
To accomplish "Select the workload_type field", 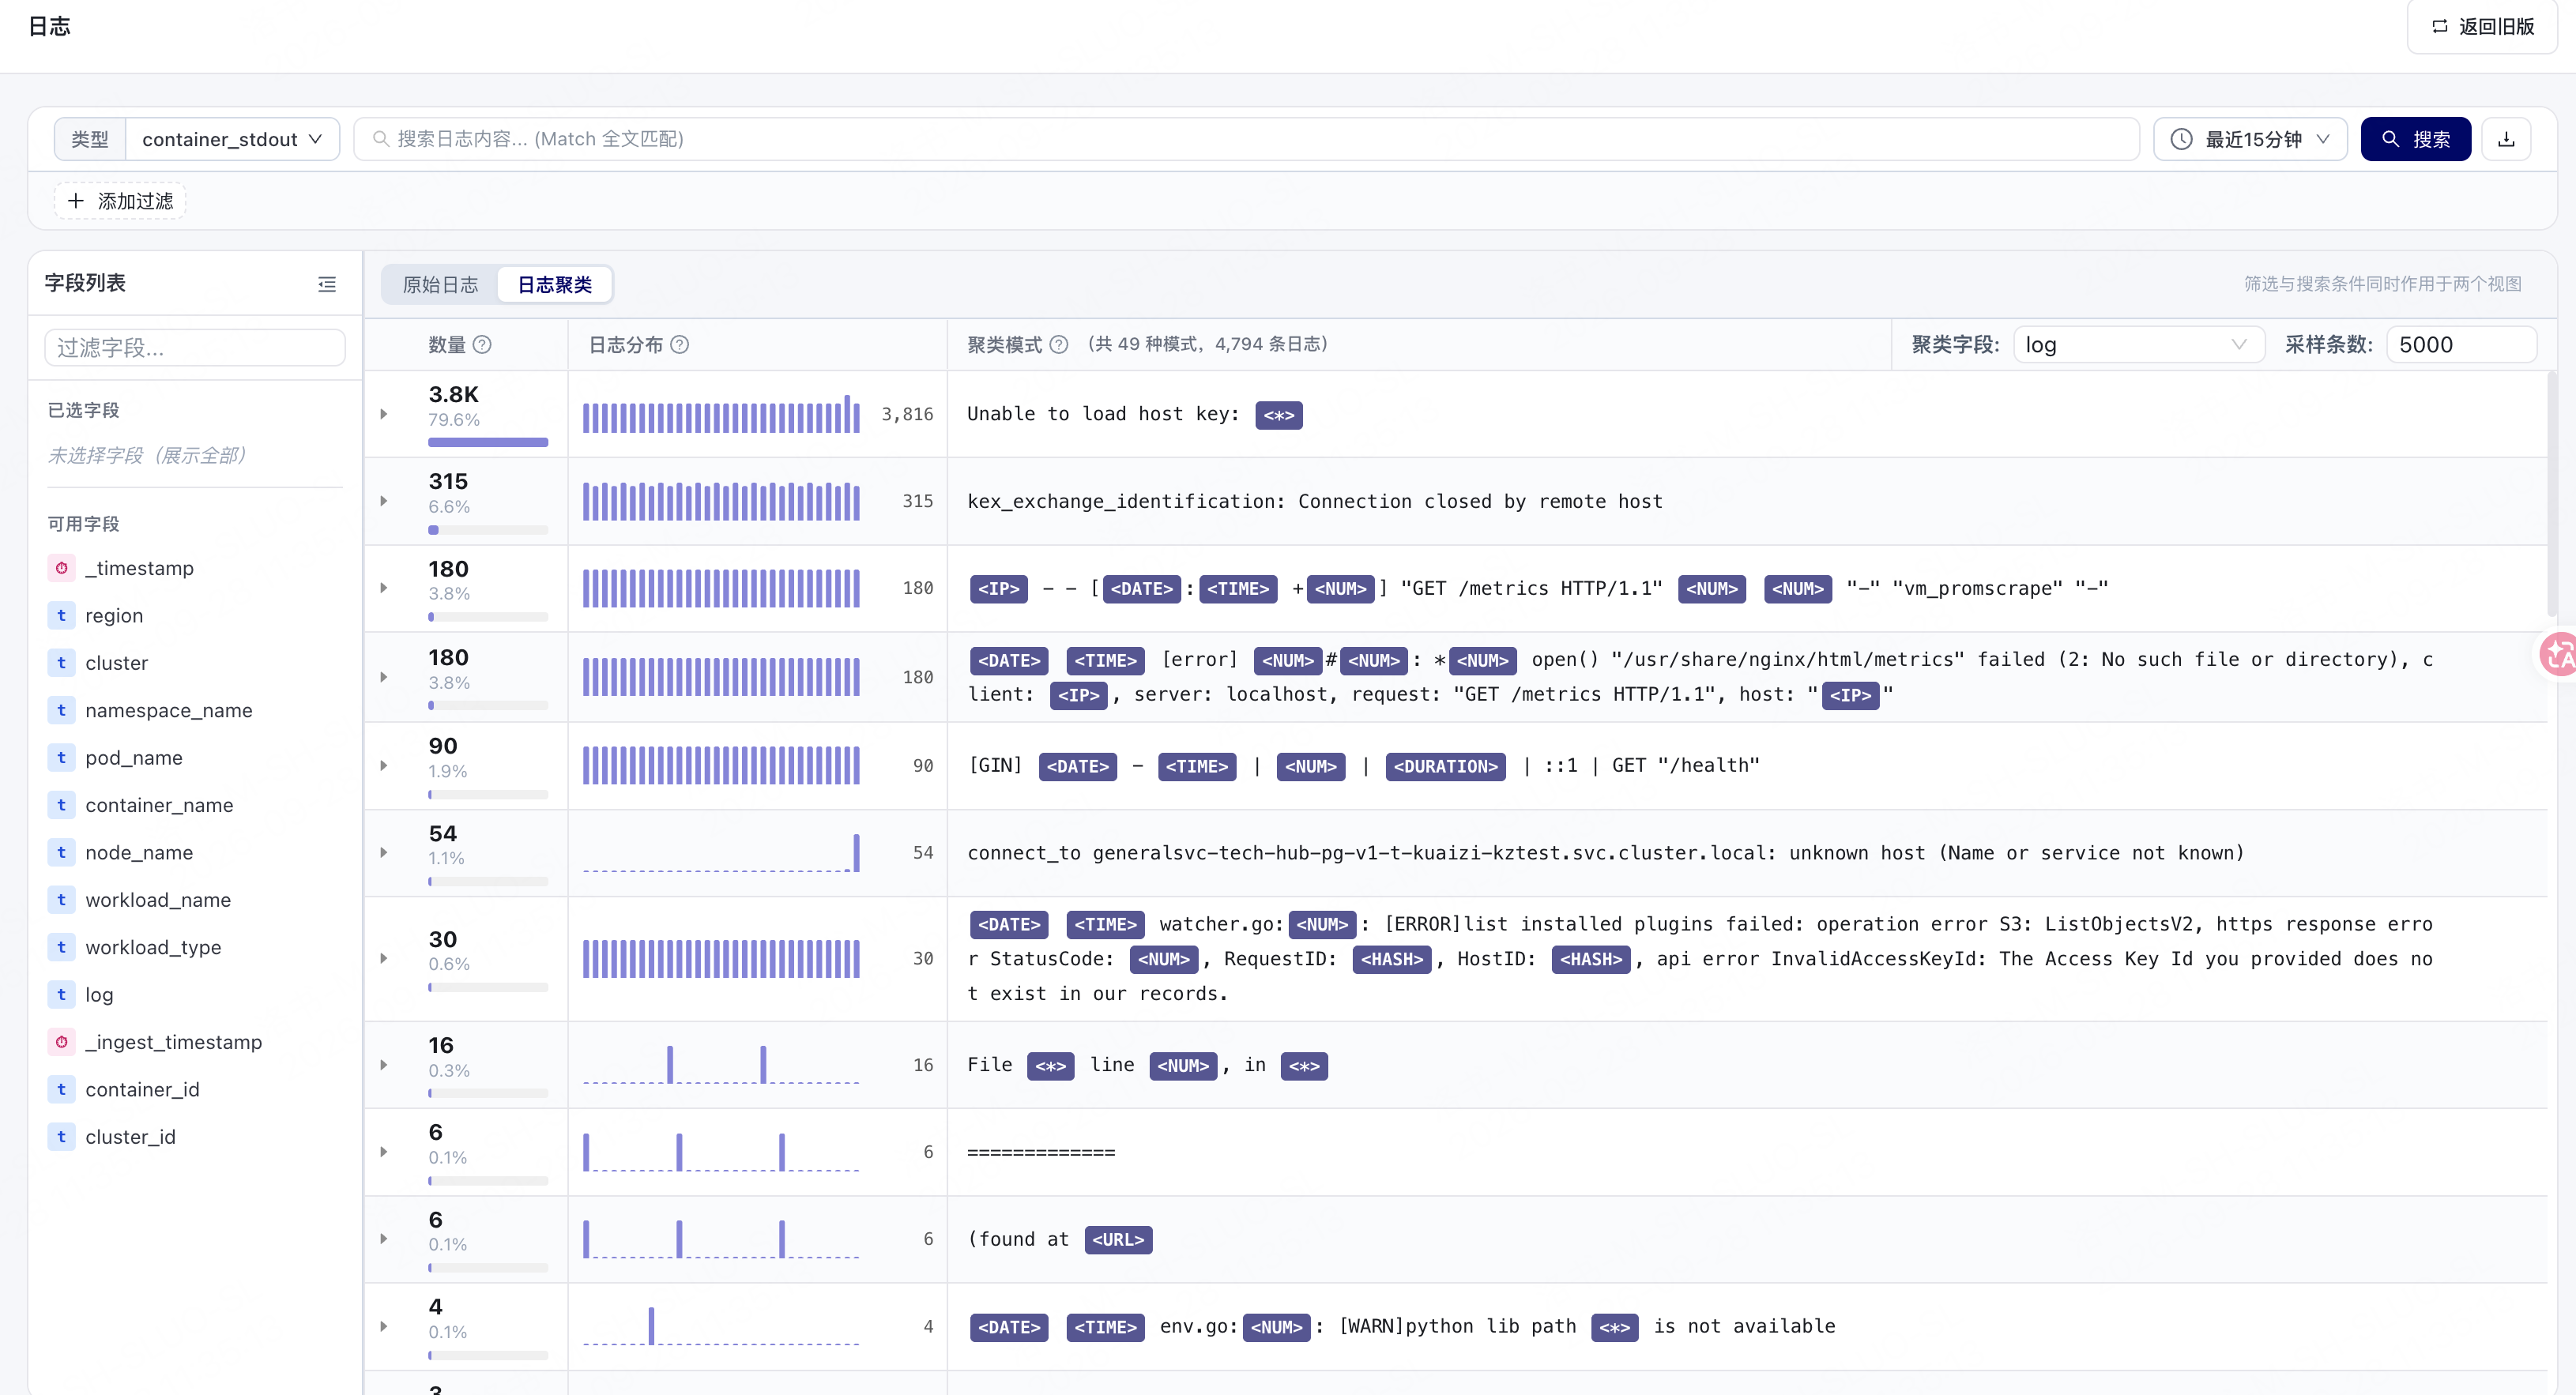I will (153, 948).
